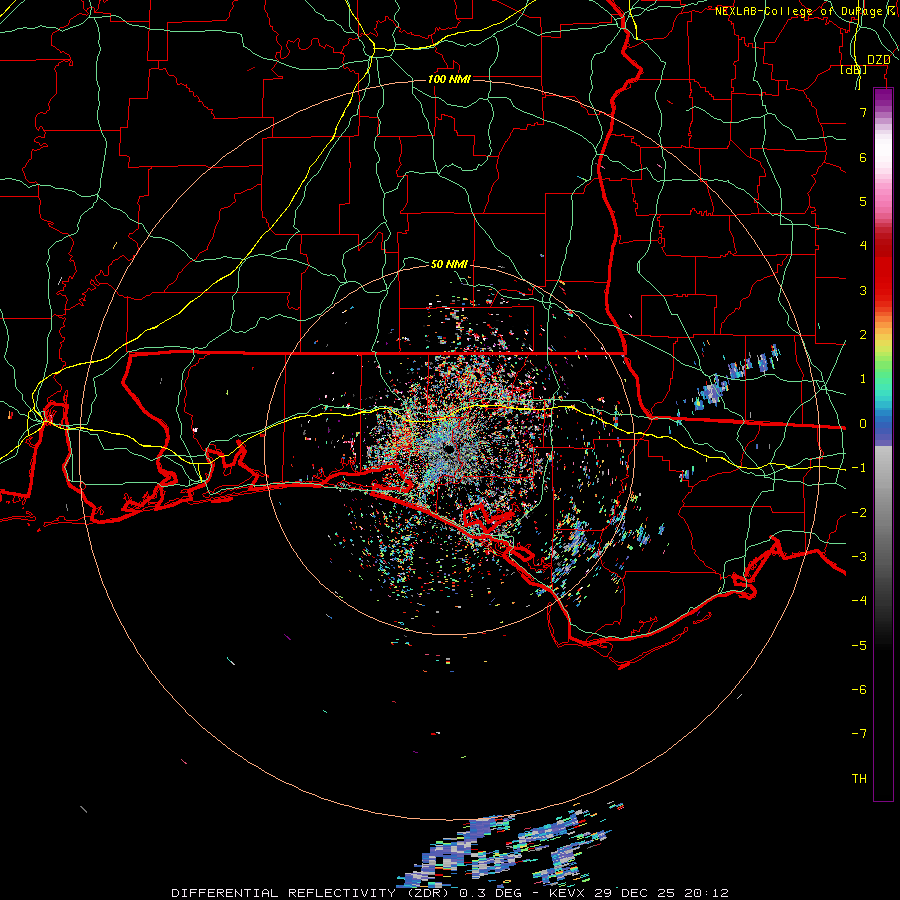The height and width of the screenshot is (900, 900).
Task: Click the dark radar site center dot
Action: coord(449,449)
